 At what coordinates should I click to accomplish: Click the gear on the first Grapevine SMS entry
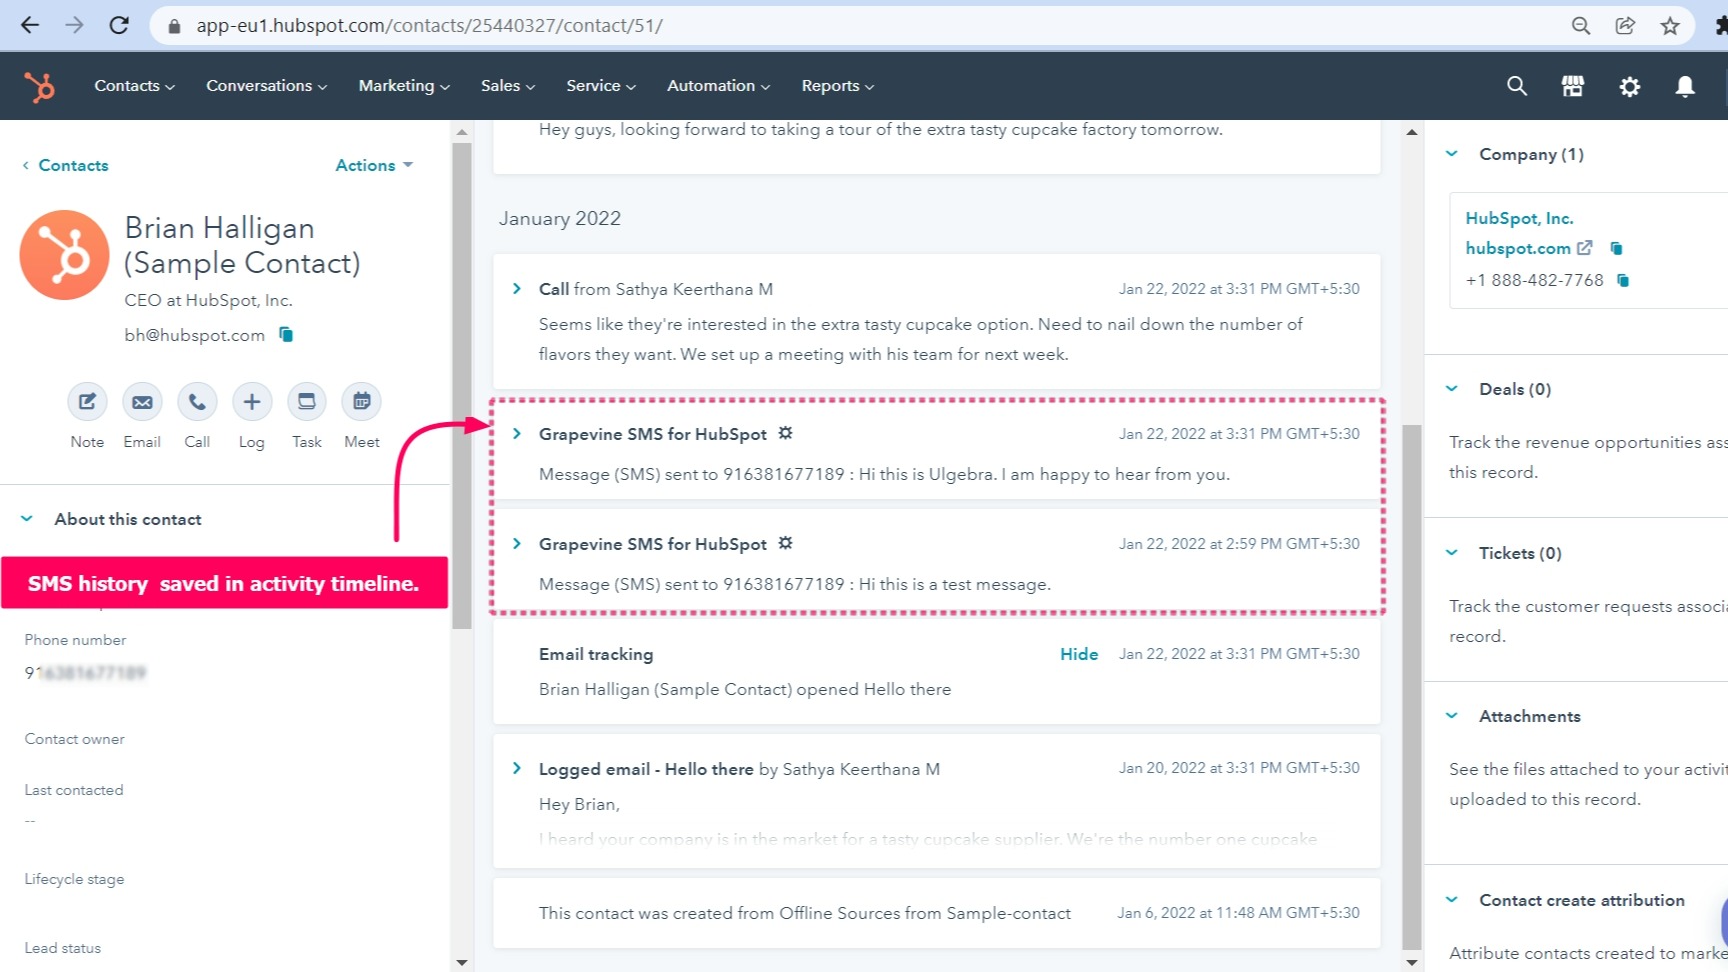(785, 432)
